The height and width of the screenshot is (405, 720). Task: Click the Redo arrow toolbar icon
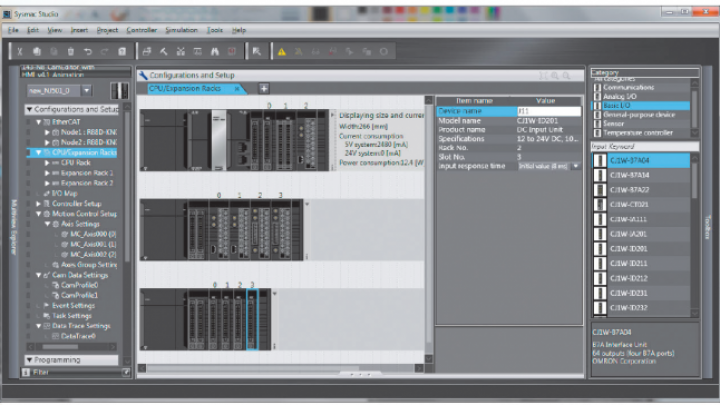click(x=105, y=51)
